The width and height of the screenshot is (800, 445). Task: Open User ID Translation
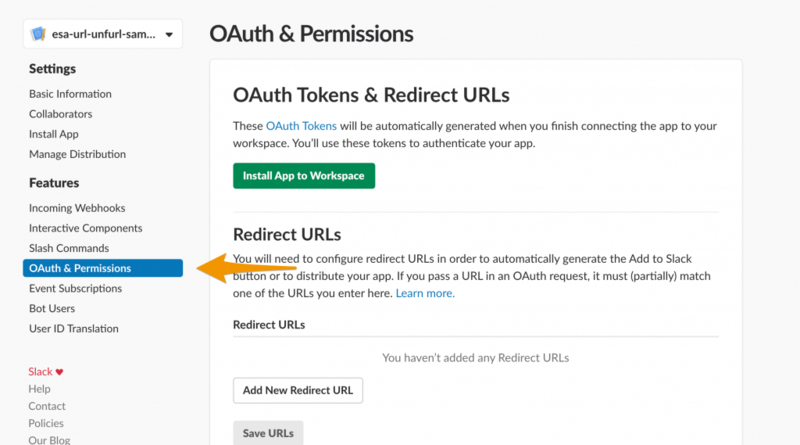click(73, 329)
